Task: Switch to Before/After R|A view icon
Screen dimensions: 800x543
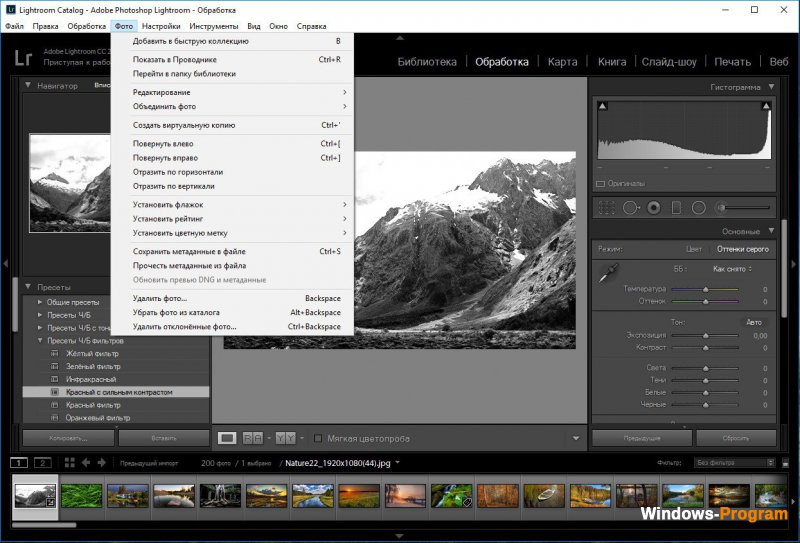Action: pos(253,438)
